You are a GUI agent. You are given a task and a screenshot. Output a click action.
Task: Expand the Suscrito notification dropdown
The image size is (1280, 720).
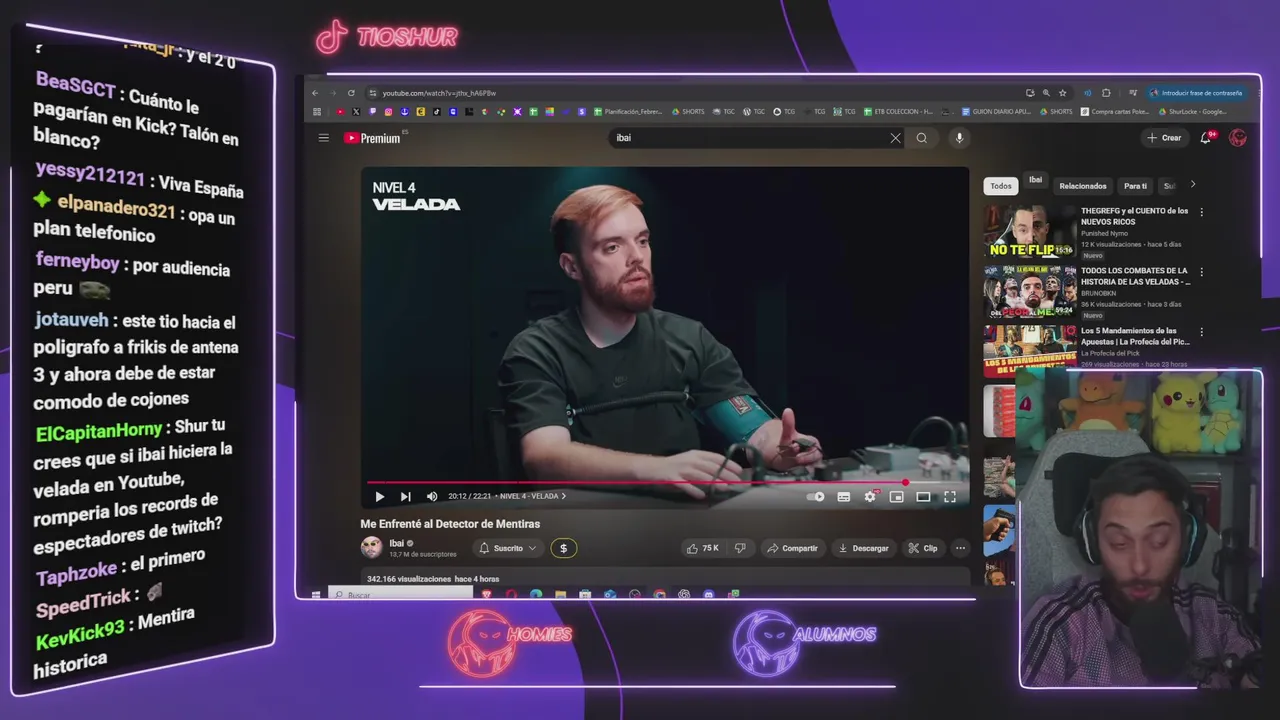tap(508, 548)
